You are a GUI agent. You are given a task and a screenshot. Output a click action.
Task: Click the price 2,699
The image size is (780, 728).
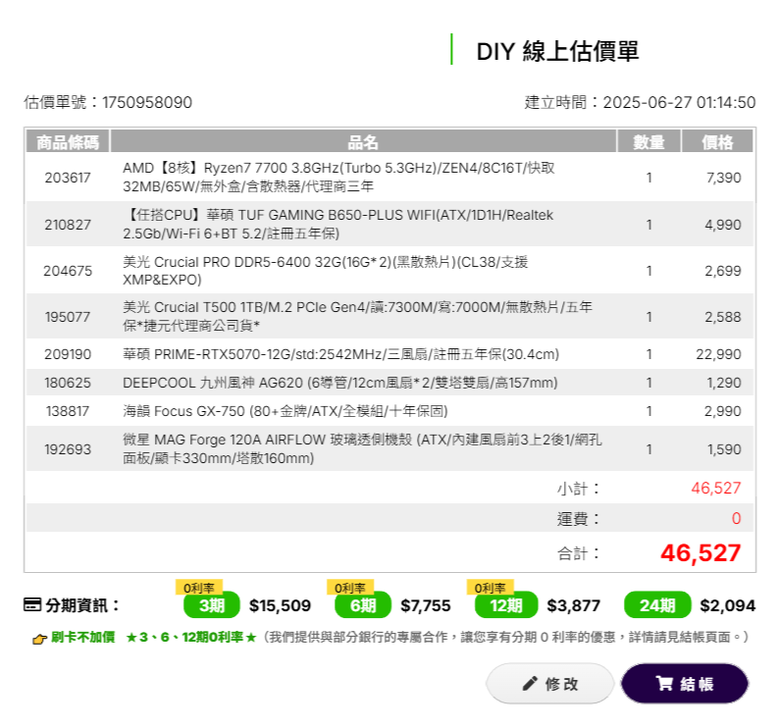click(723, 271)
